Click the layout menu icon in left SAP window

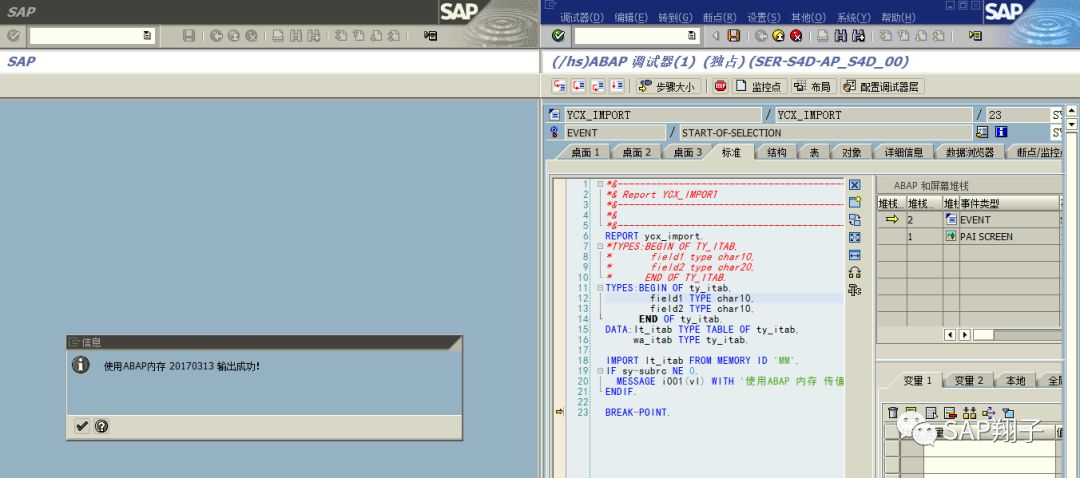(430, 36)
